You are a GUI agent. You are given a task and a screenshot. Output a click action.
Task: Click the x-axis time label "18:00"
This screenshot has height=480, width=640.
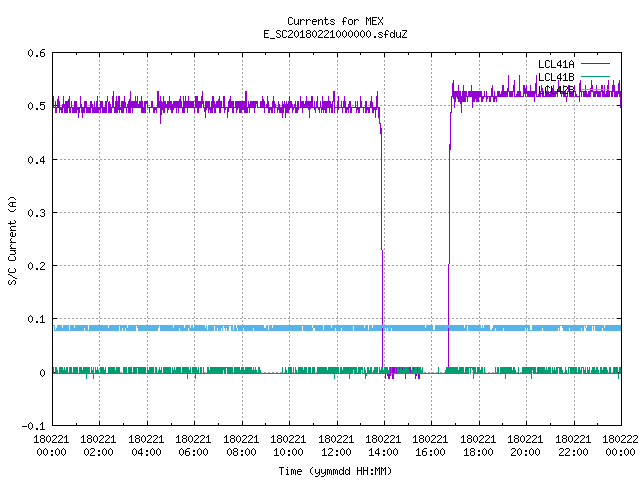pyautogui.click(x=478, y=452)
